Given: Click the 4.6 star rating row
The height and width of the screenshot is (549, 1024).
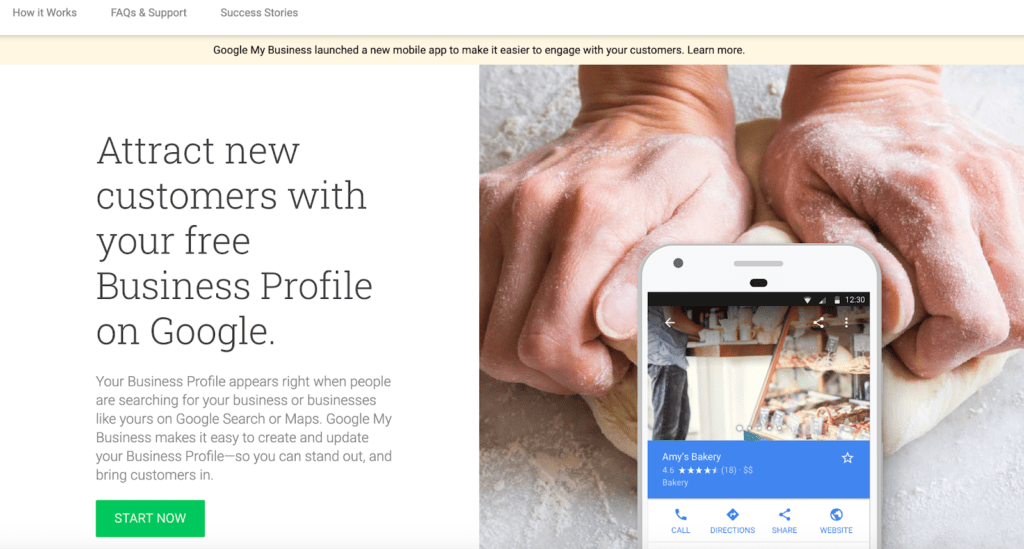Looking at the screenshot, I should click(707, 470).
